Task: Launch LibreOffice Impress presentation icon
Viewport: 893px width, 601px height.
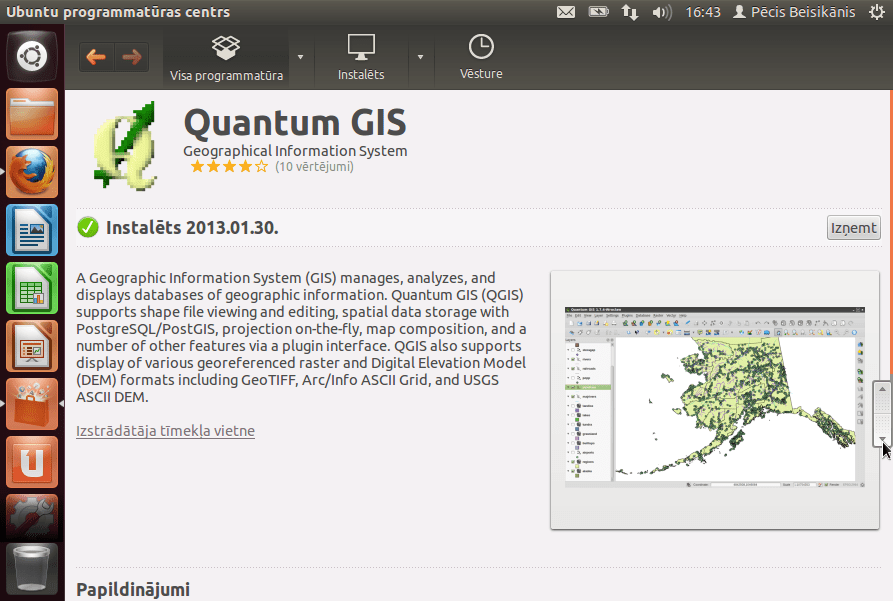Action: pyautogui.click(x=32, y=346)
